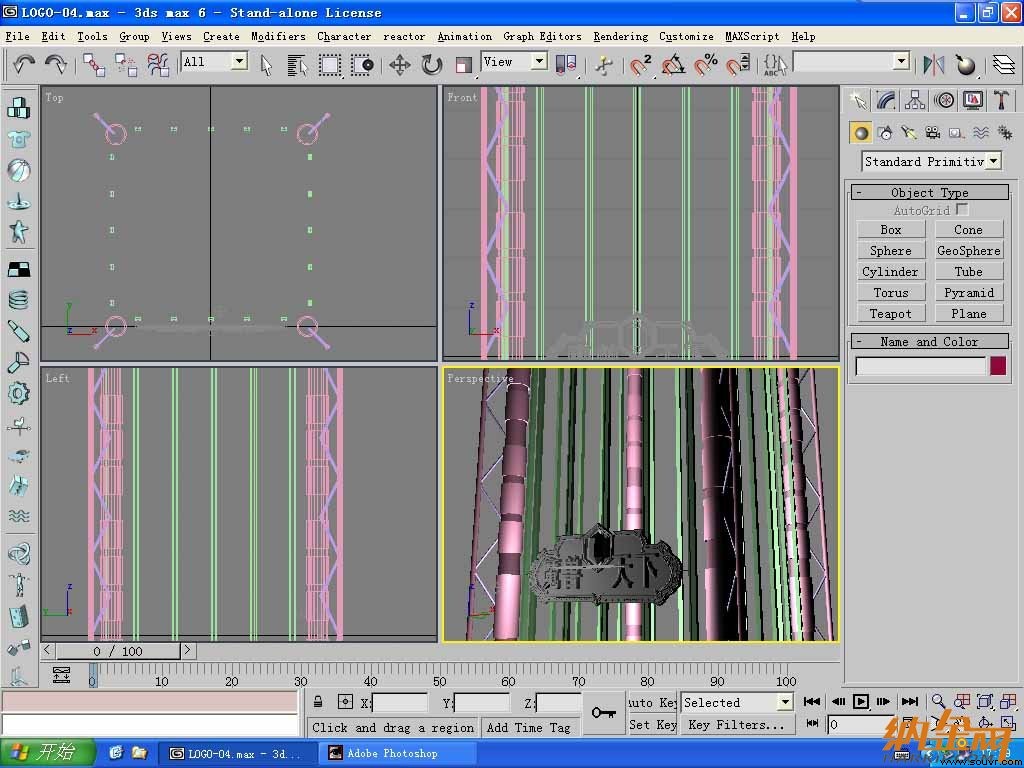Toggle Window/Crossing selection mode
Viewport: 1024px width, 768px height.
point(362,65)
